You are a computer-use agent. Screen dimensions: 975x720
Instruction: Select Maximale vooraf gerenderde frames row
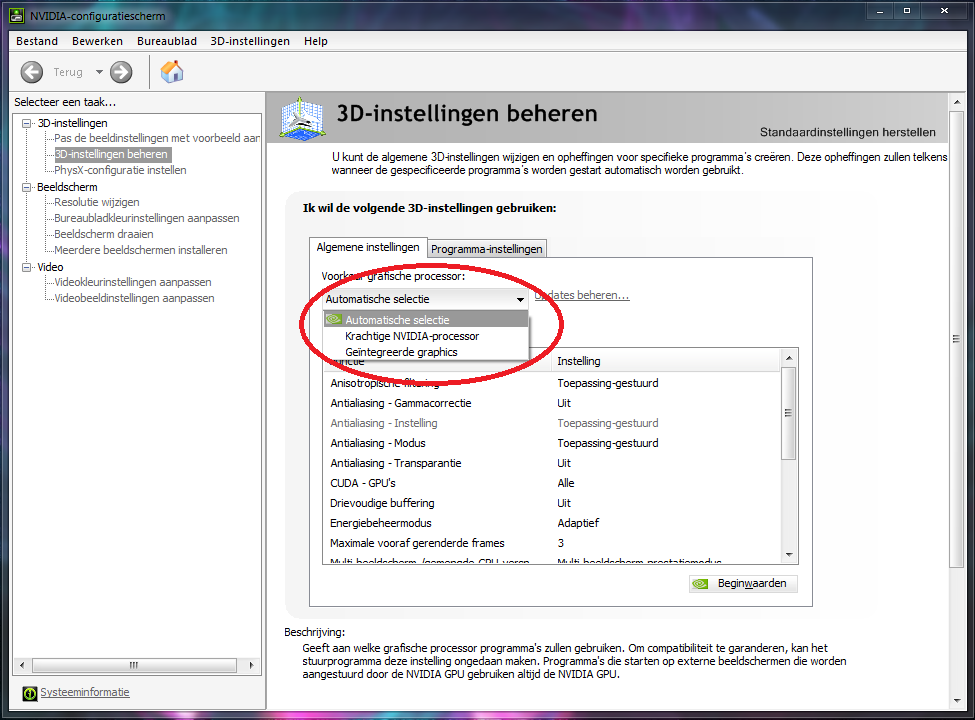click(x=552, y=543)
